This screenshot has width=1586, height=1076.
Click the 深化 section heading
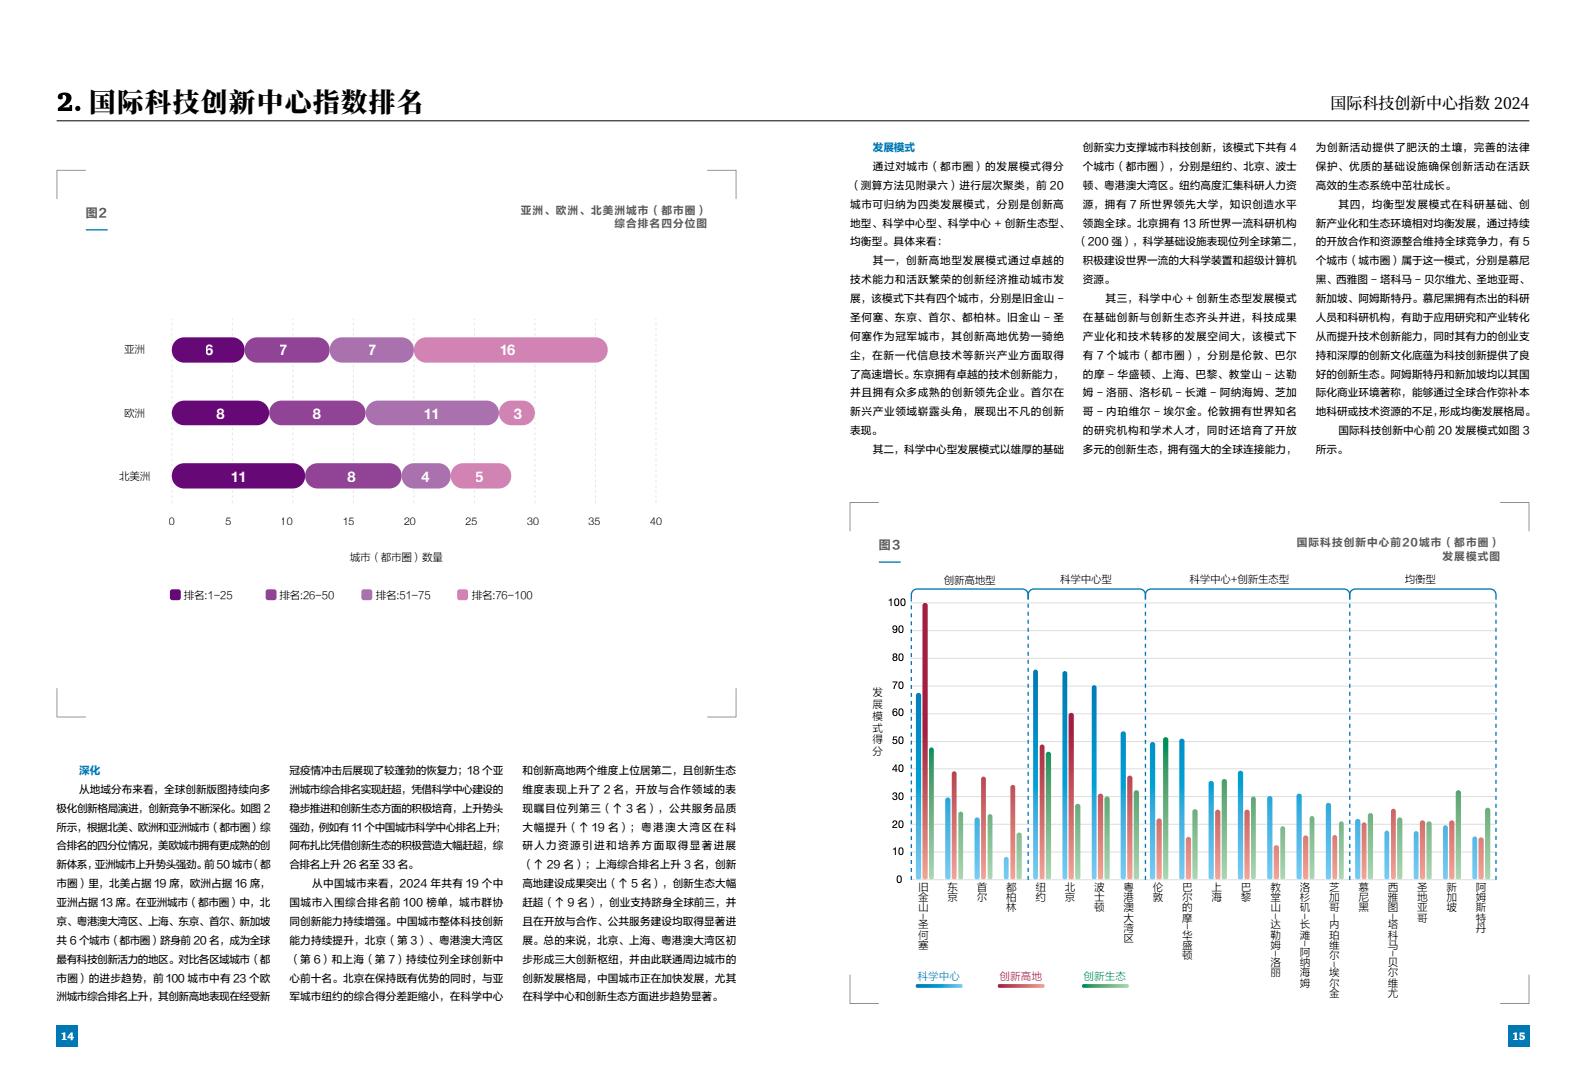(89, 770)
